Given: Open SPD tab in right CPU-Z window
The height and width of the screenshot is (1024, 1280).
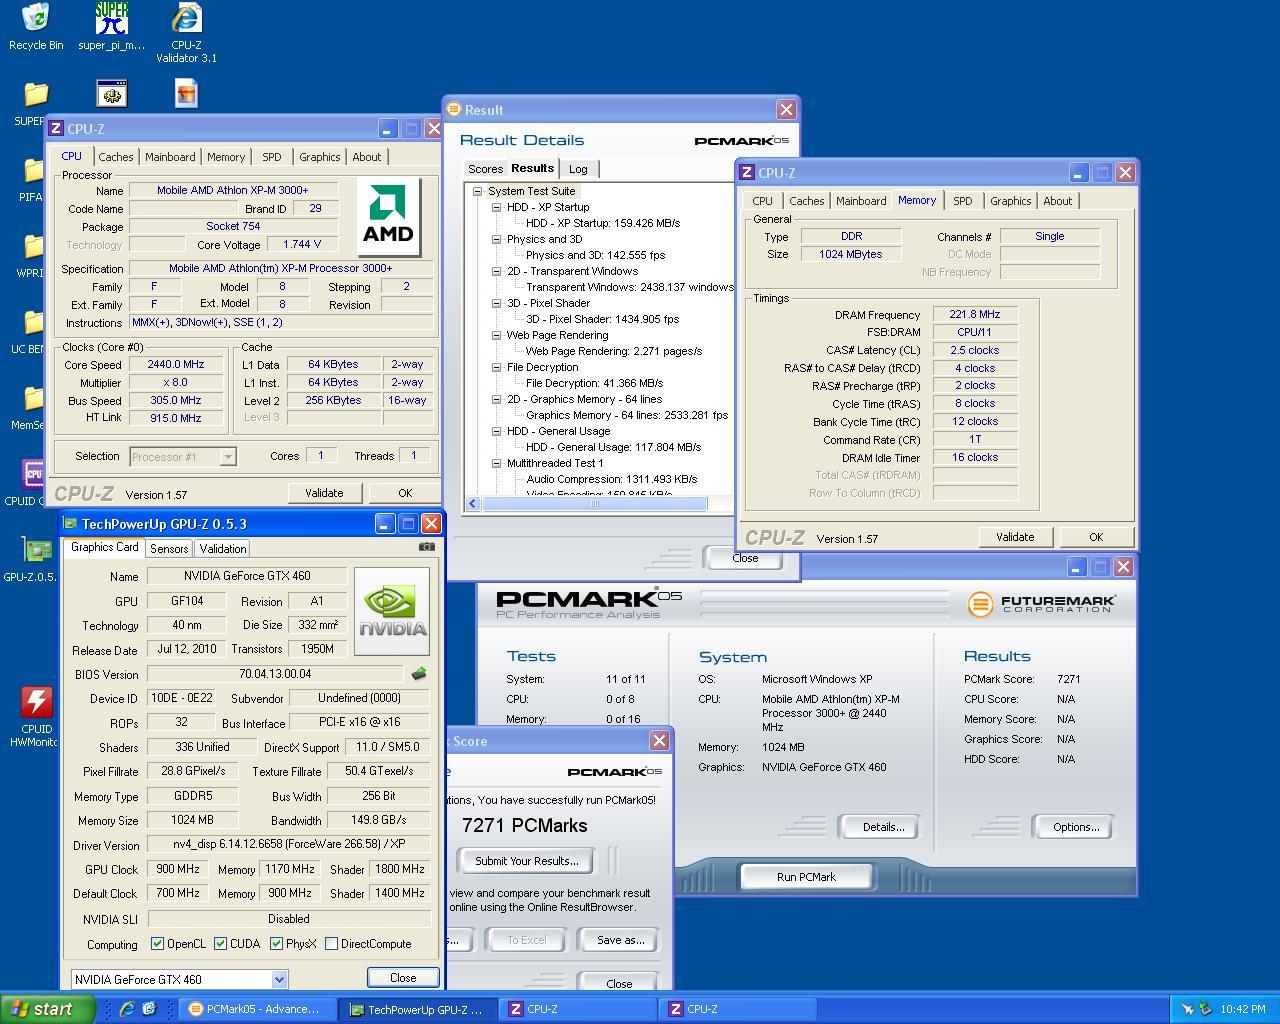Looking at the screenshot, I should point(962,201).
